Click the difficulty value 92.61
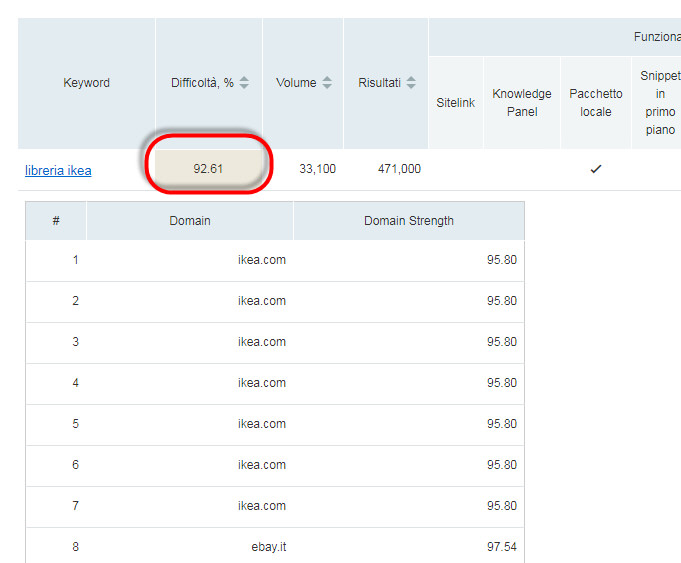Screen dimensions: 681x563 point(208,169)
